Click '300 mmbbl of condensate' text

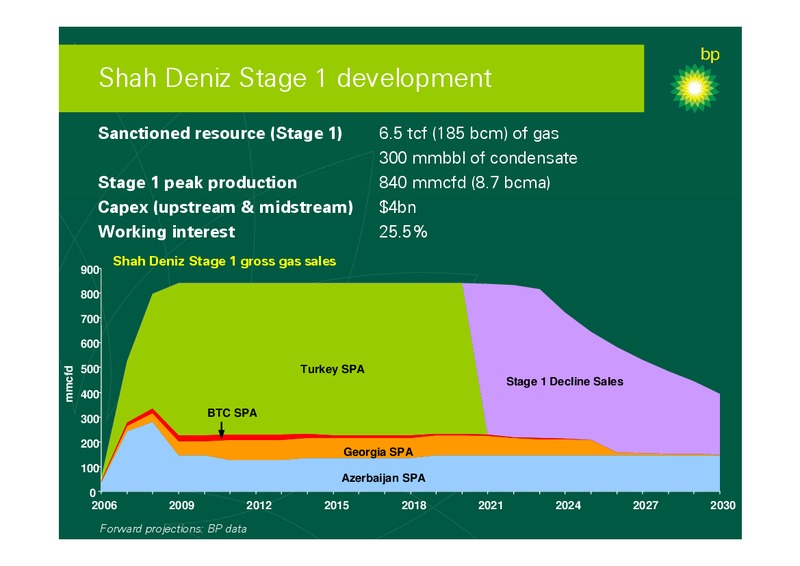pyautogui.click(x=478, y=158)
